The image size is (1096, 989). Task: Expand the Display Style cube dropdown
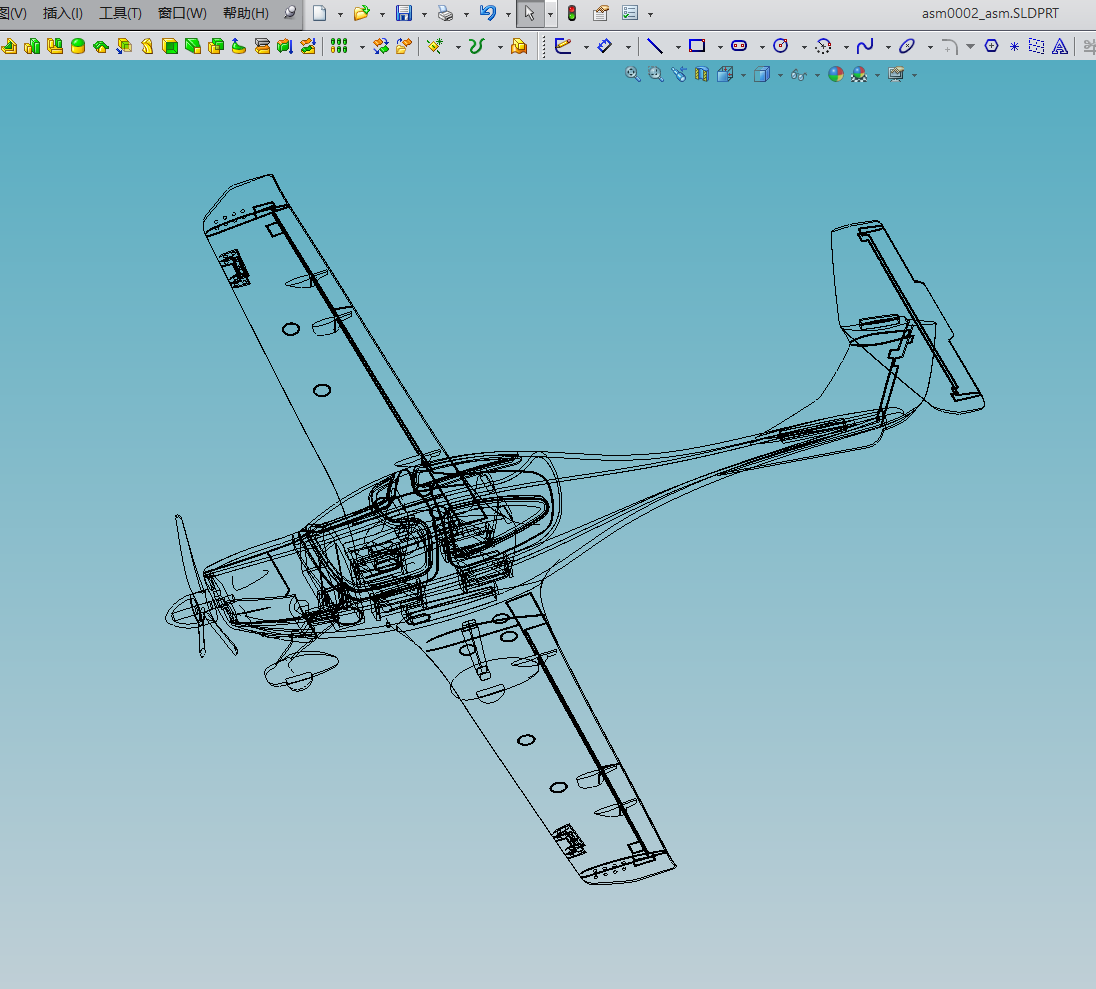(780, 75)
